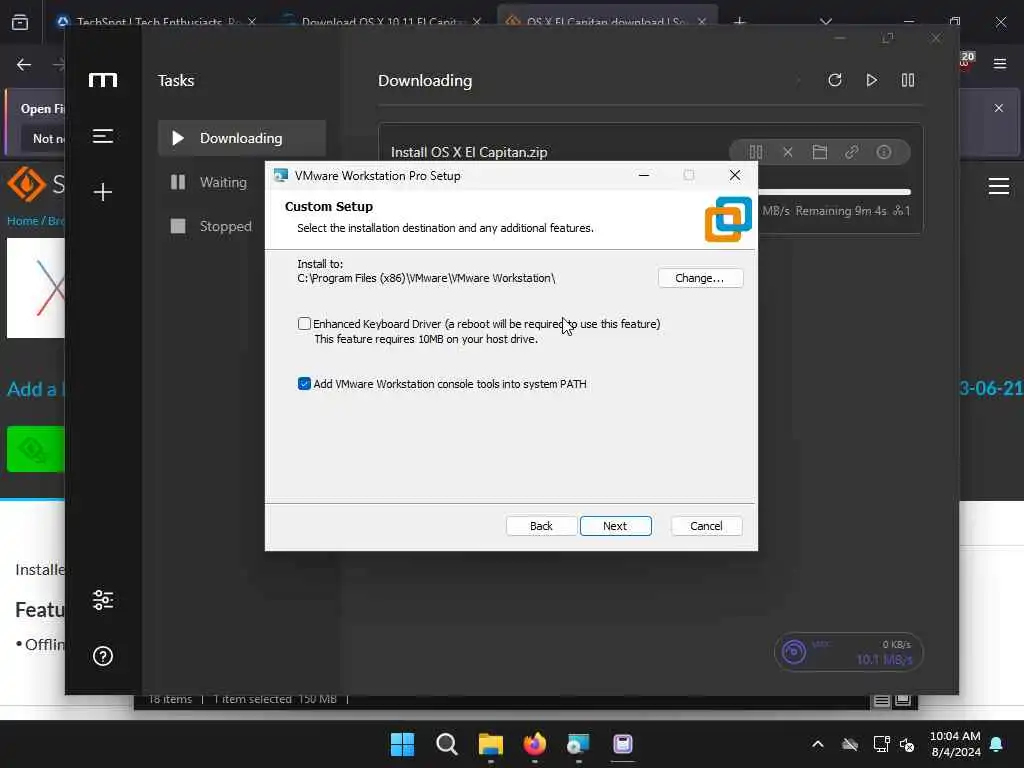
Task: Open the download manager taskbar icon
Action: 623,744
